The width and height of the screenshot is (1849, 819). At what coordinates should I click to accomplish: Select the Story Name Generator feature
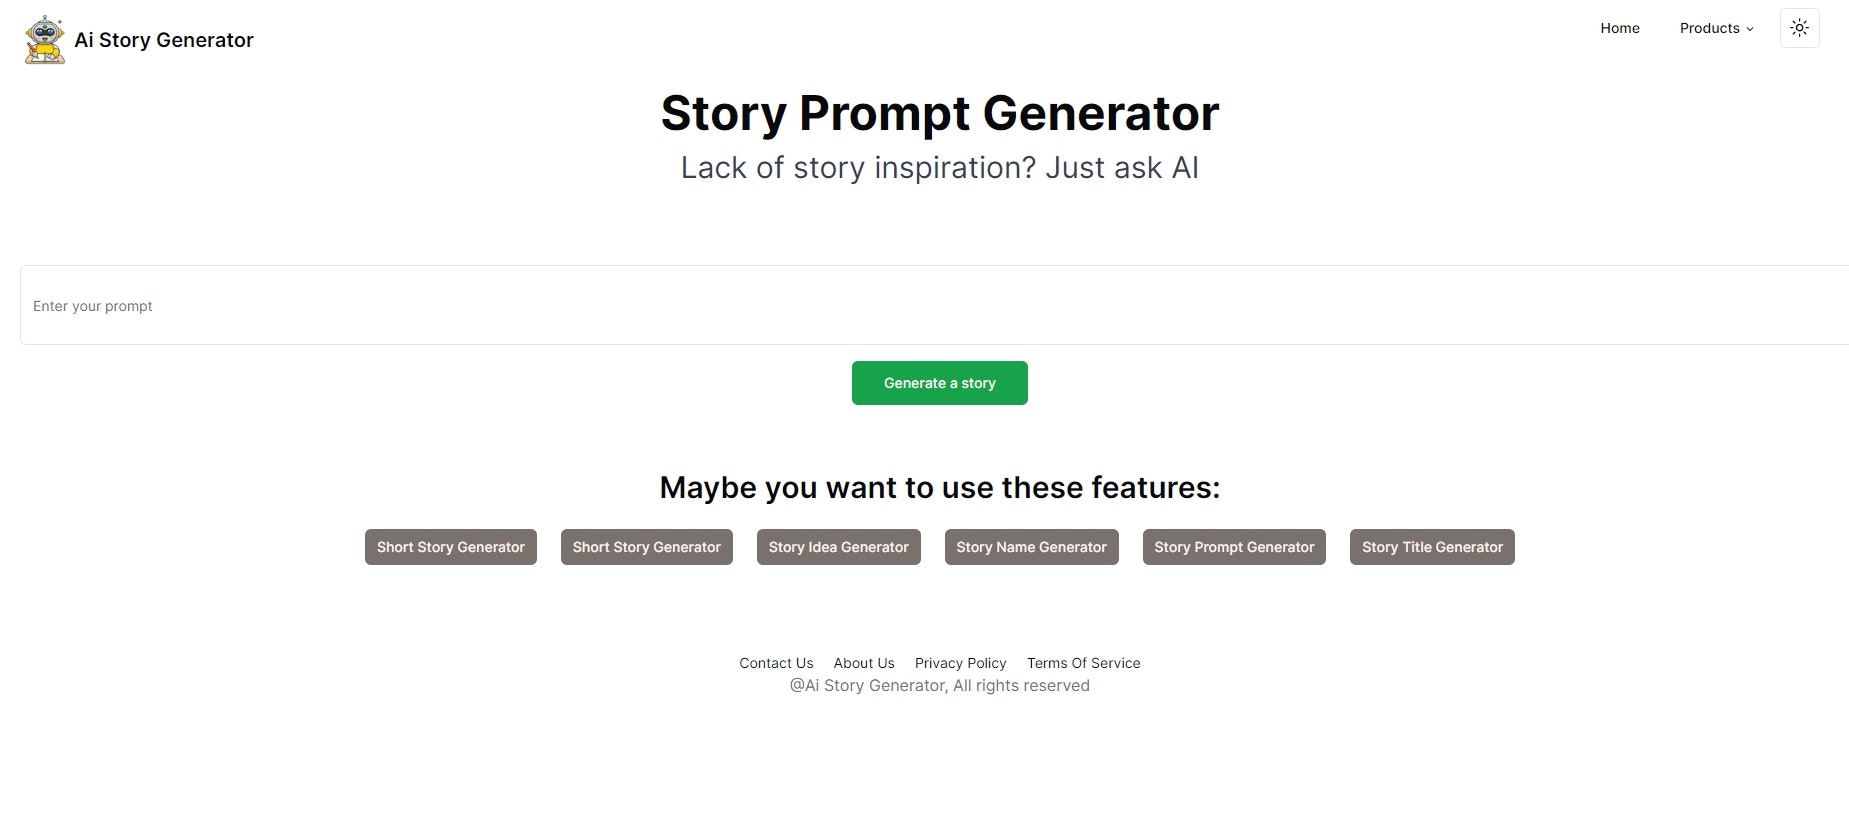(x=1031, y=547)
